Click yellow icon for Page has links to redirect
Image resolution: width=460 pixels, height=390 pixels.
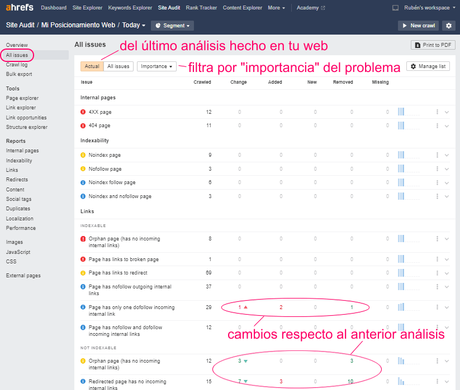click(x=83, y=273)
